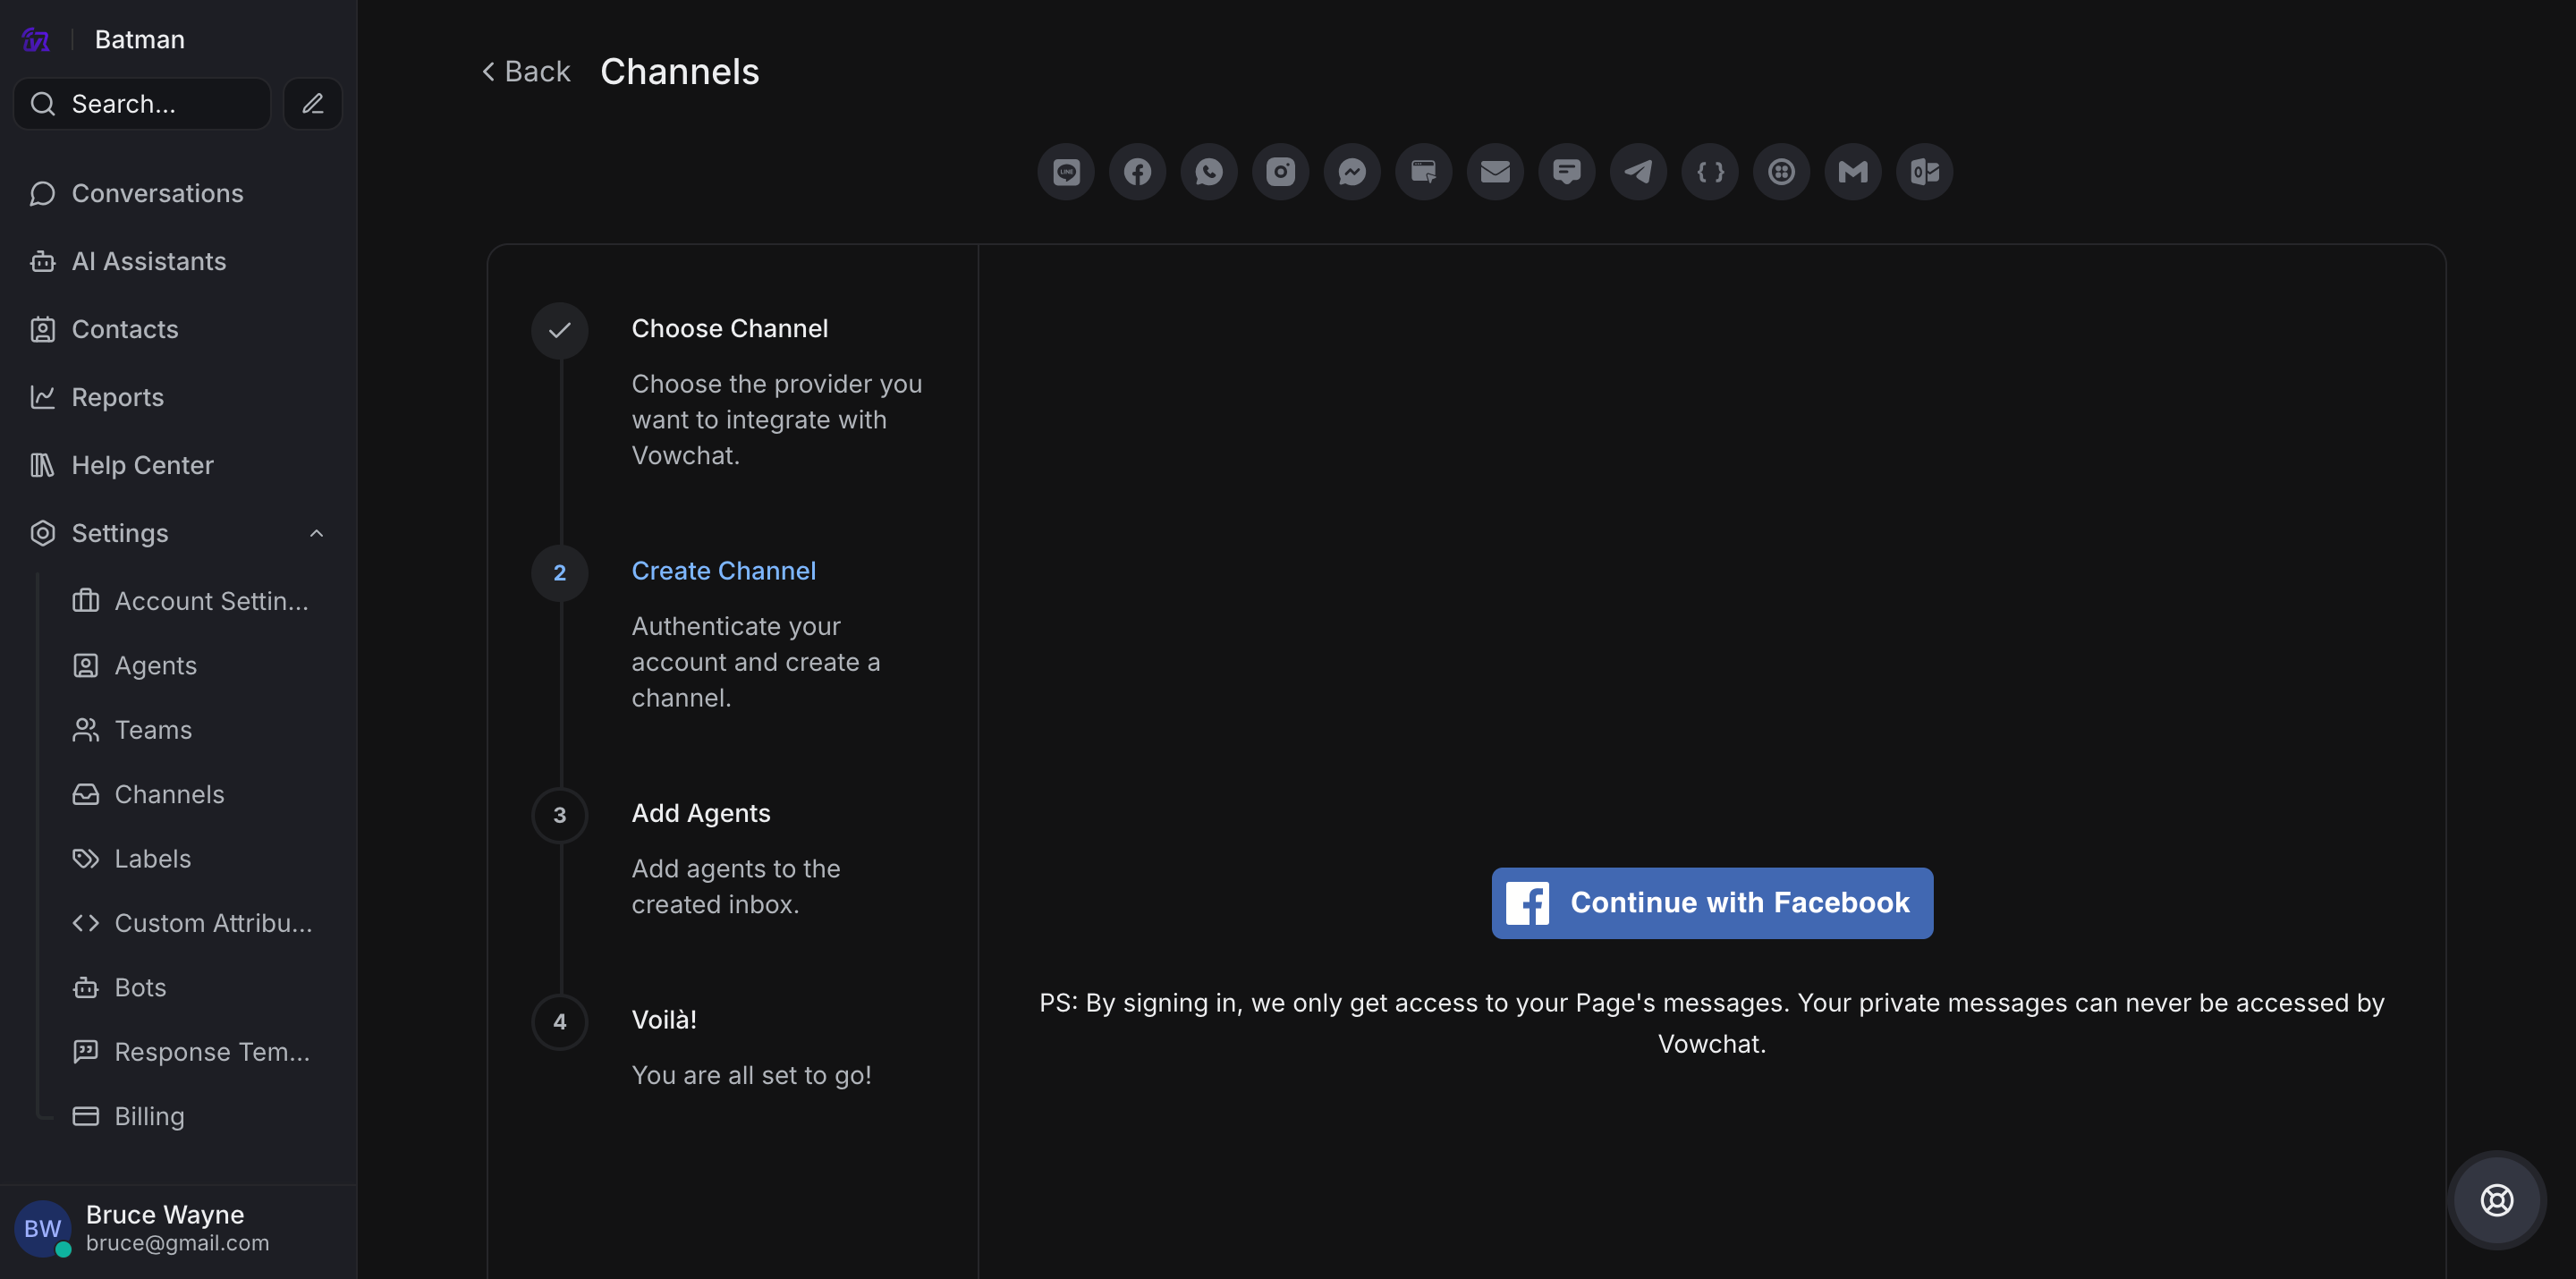2576x1279 pixels.
Task: Pick the Messenger channel icon
Action: pos(1352,172)
